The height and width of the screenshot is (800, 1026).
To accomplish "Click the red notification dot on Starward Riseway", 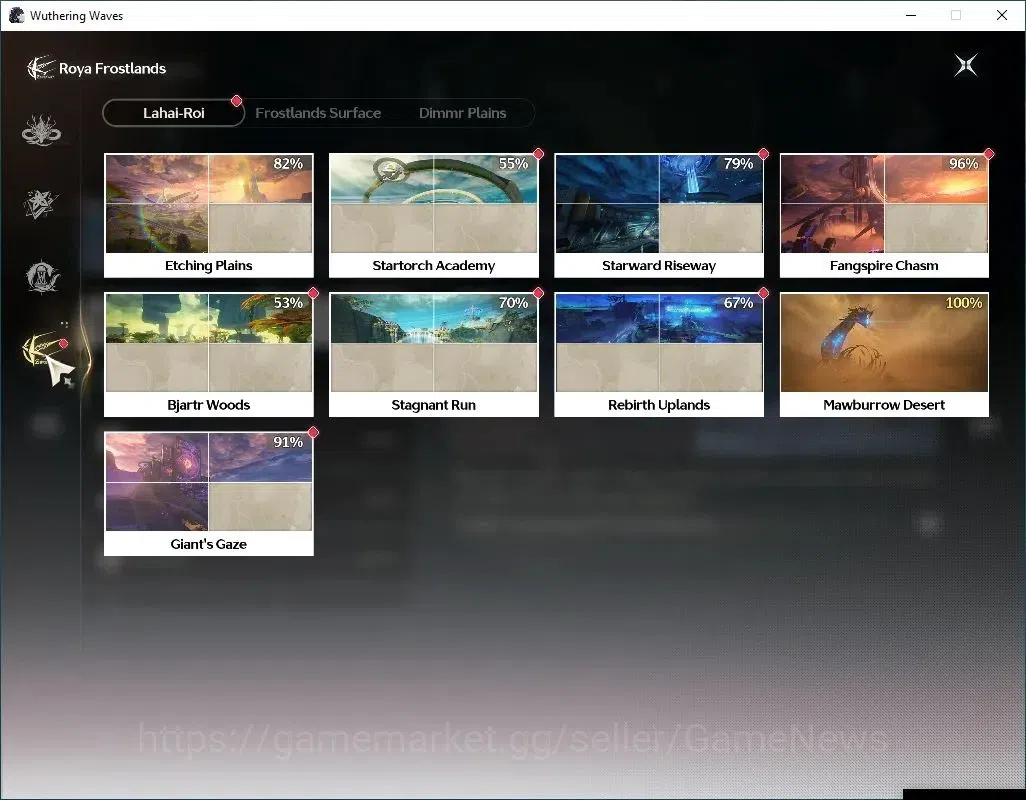I will 763,154.
